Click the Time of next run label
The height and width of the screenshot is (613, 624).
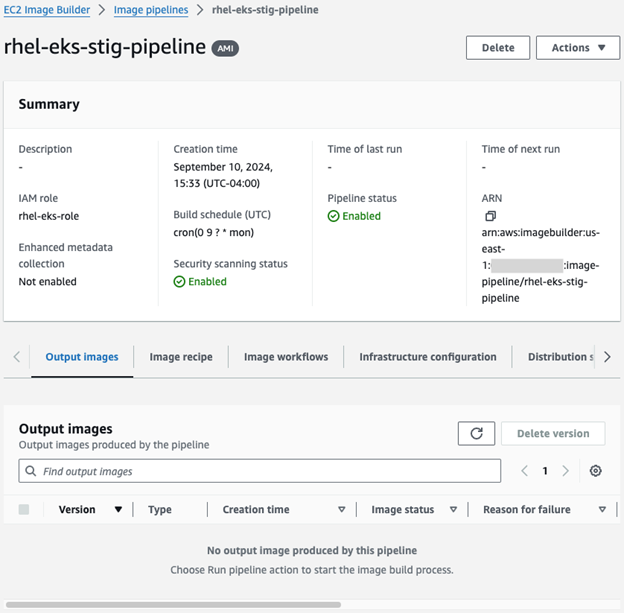pyautogui.click(x=521, y=149)
